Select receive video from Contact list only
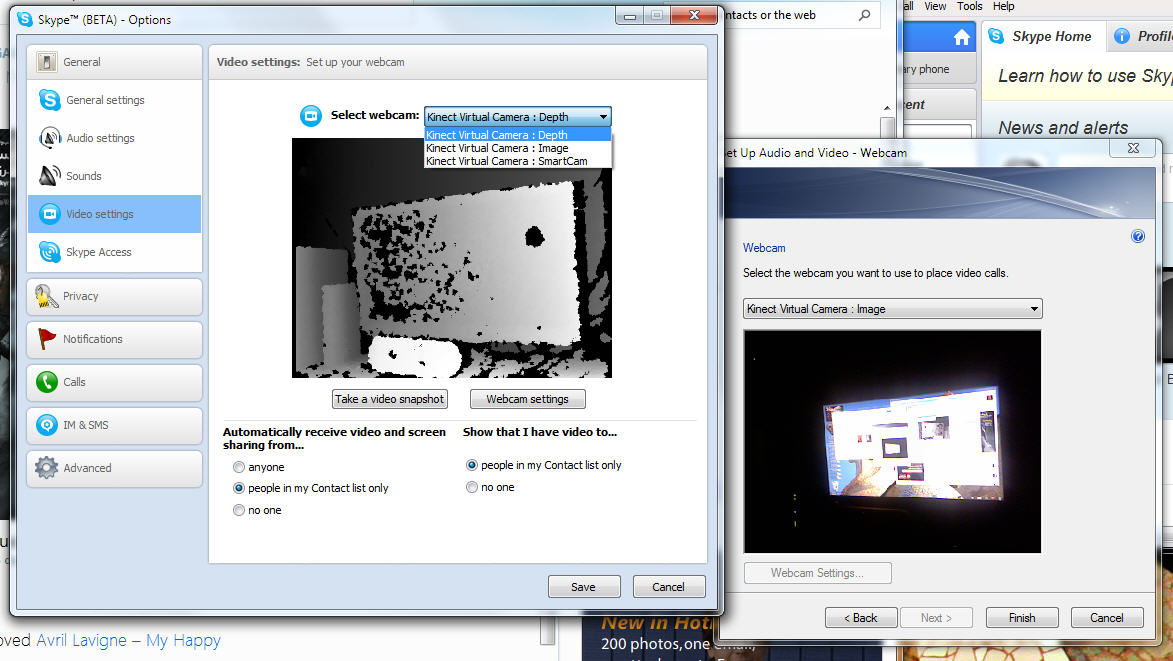The width and height of the screenshot is (1173, 661). tap(239, 488)
